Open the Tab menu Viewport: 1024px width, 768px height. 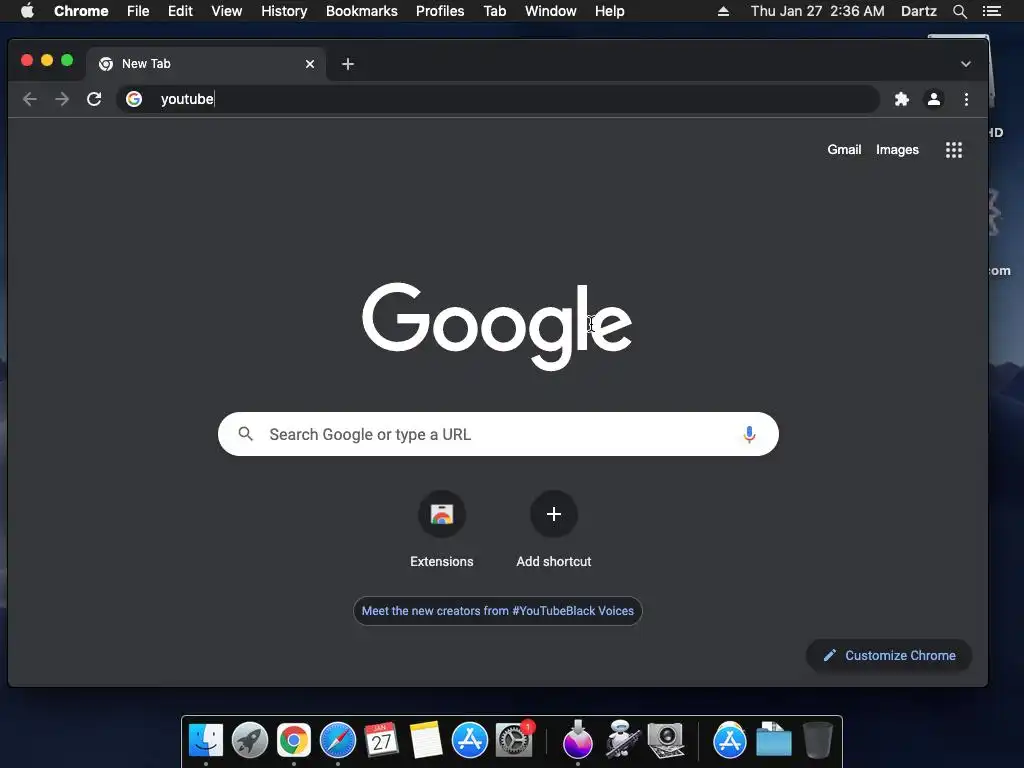[494, 11]
